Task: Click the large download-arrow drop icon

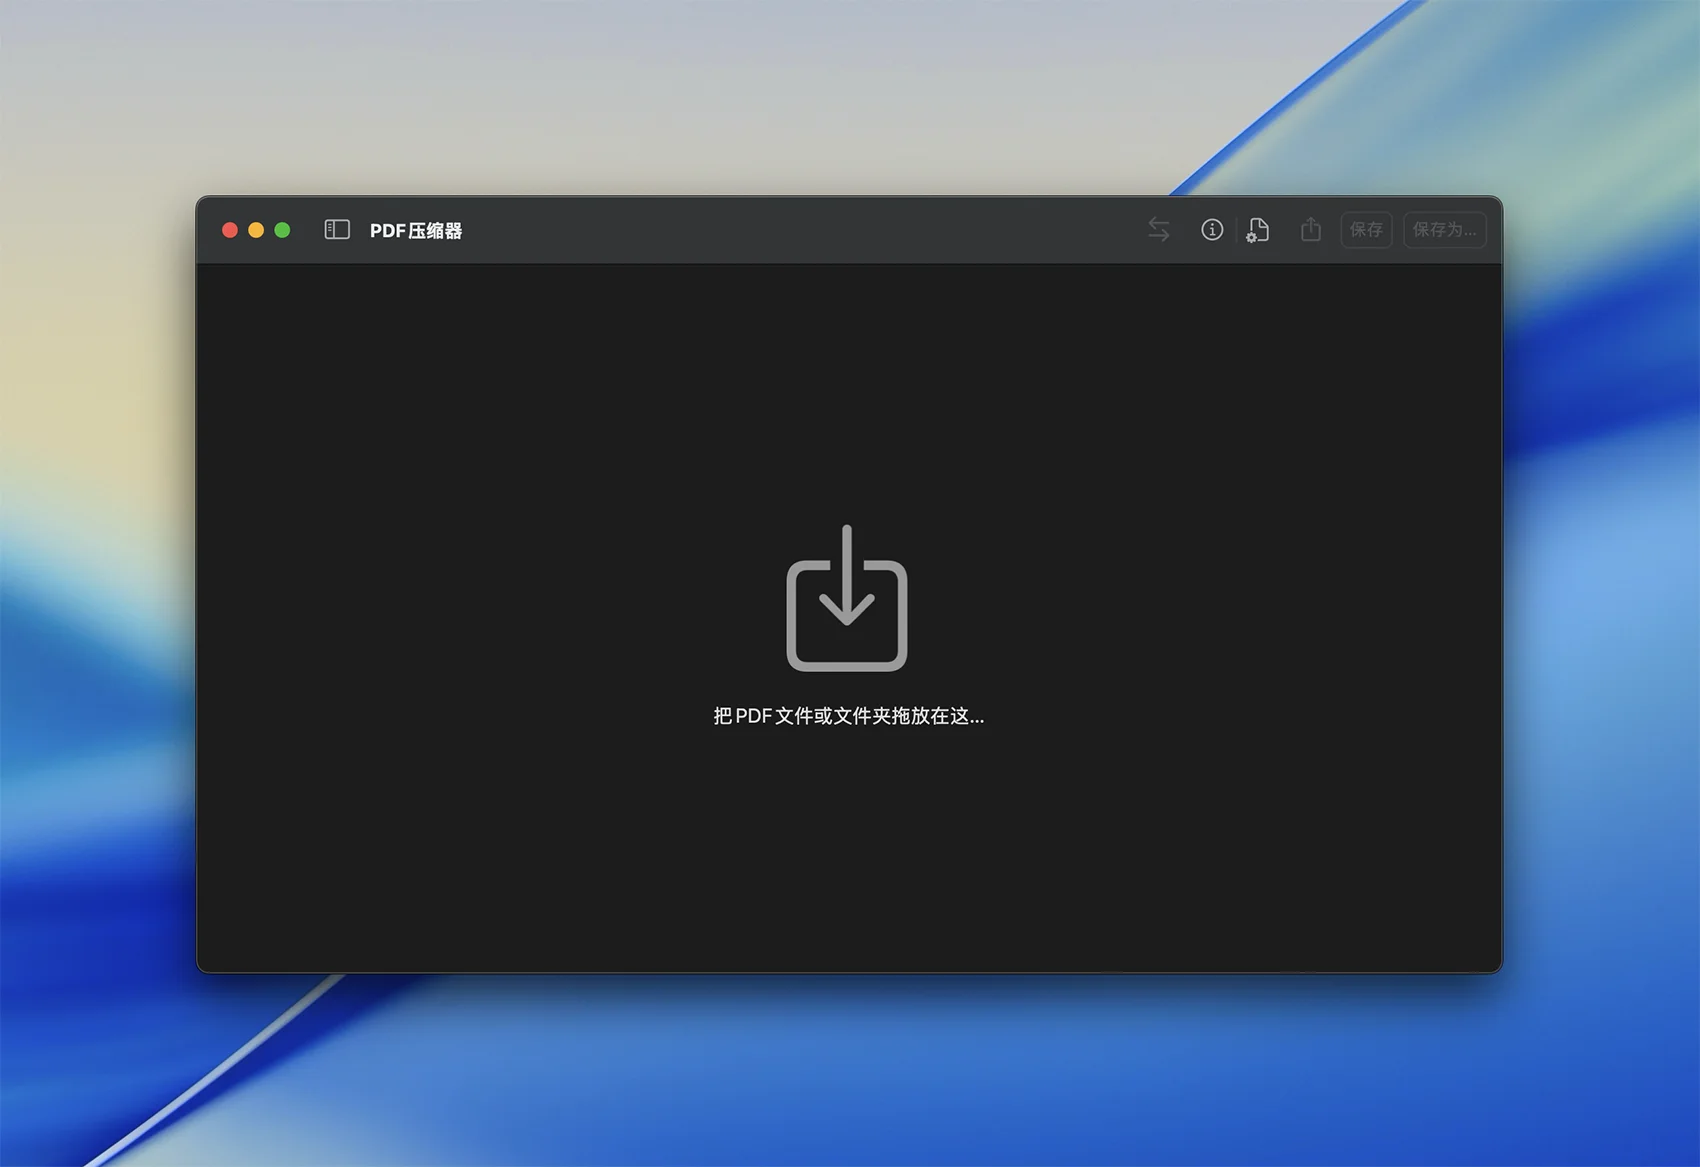Action: (847, 598)
